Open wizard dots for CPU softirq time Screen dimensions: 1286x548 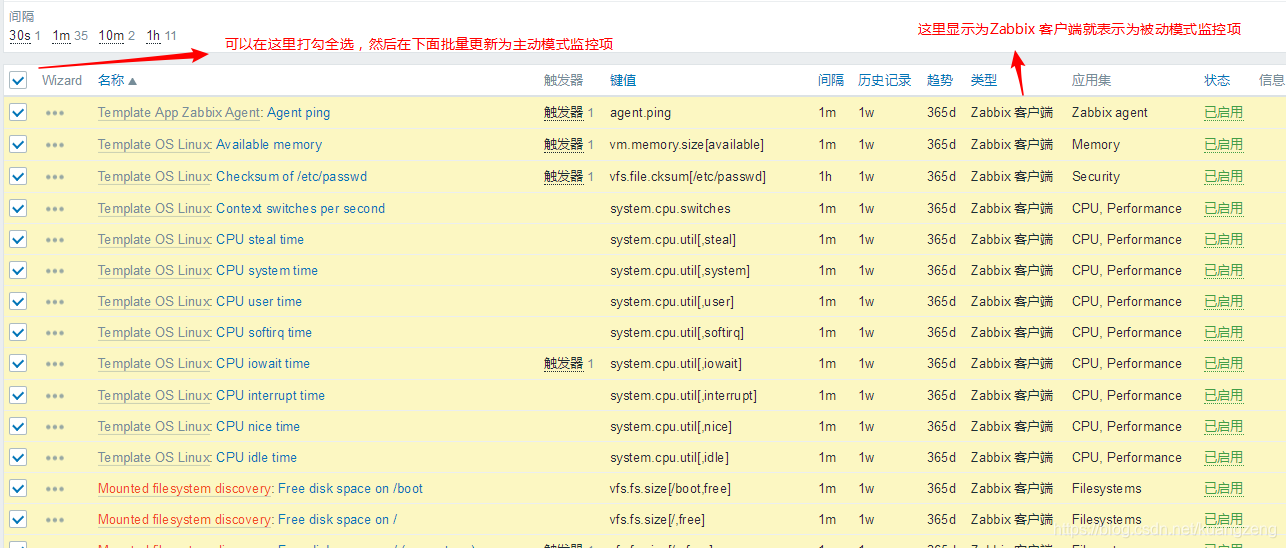click(55, 334)
